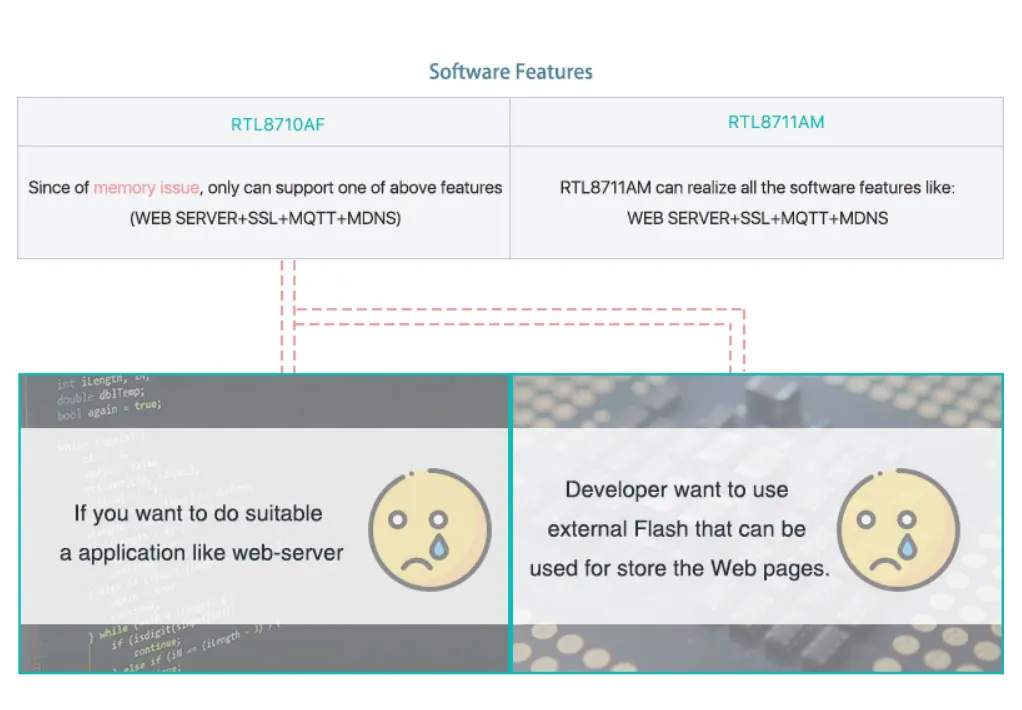
Task: Click "(WEB SERVER+SSL+MQTT+MDNS)" in the RTL8710AF cell
Action: tap(265, 218)
